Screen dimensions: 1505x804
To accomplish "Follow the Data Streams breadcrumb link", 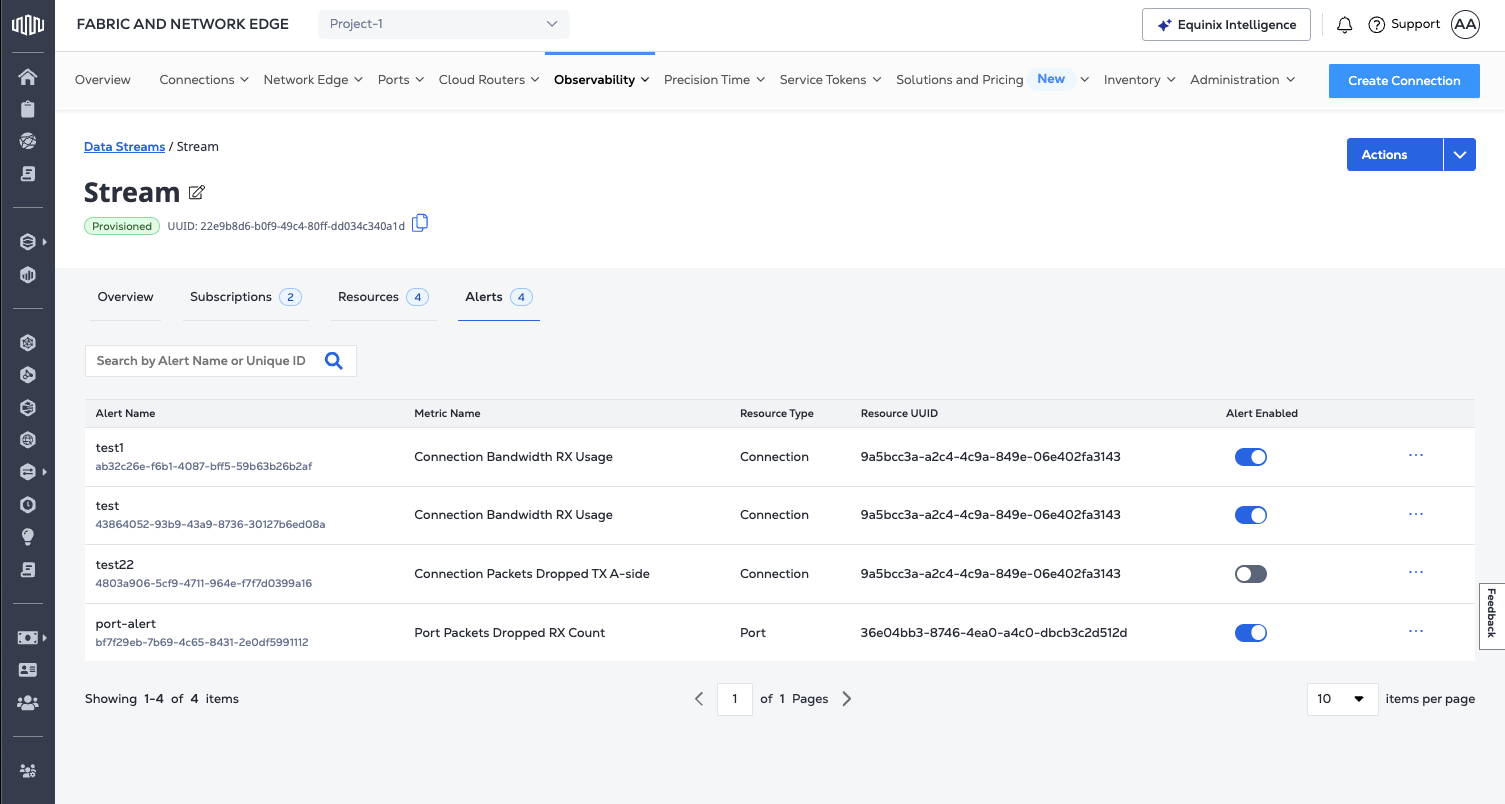I will (124, 147).
